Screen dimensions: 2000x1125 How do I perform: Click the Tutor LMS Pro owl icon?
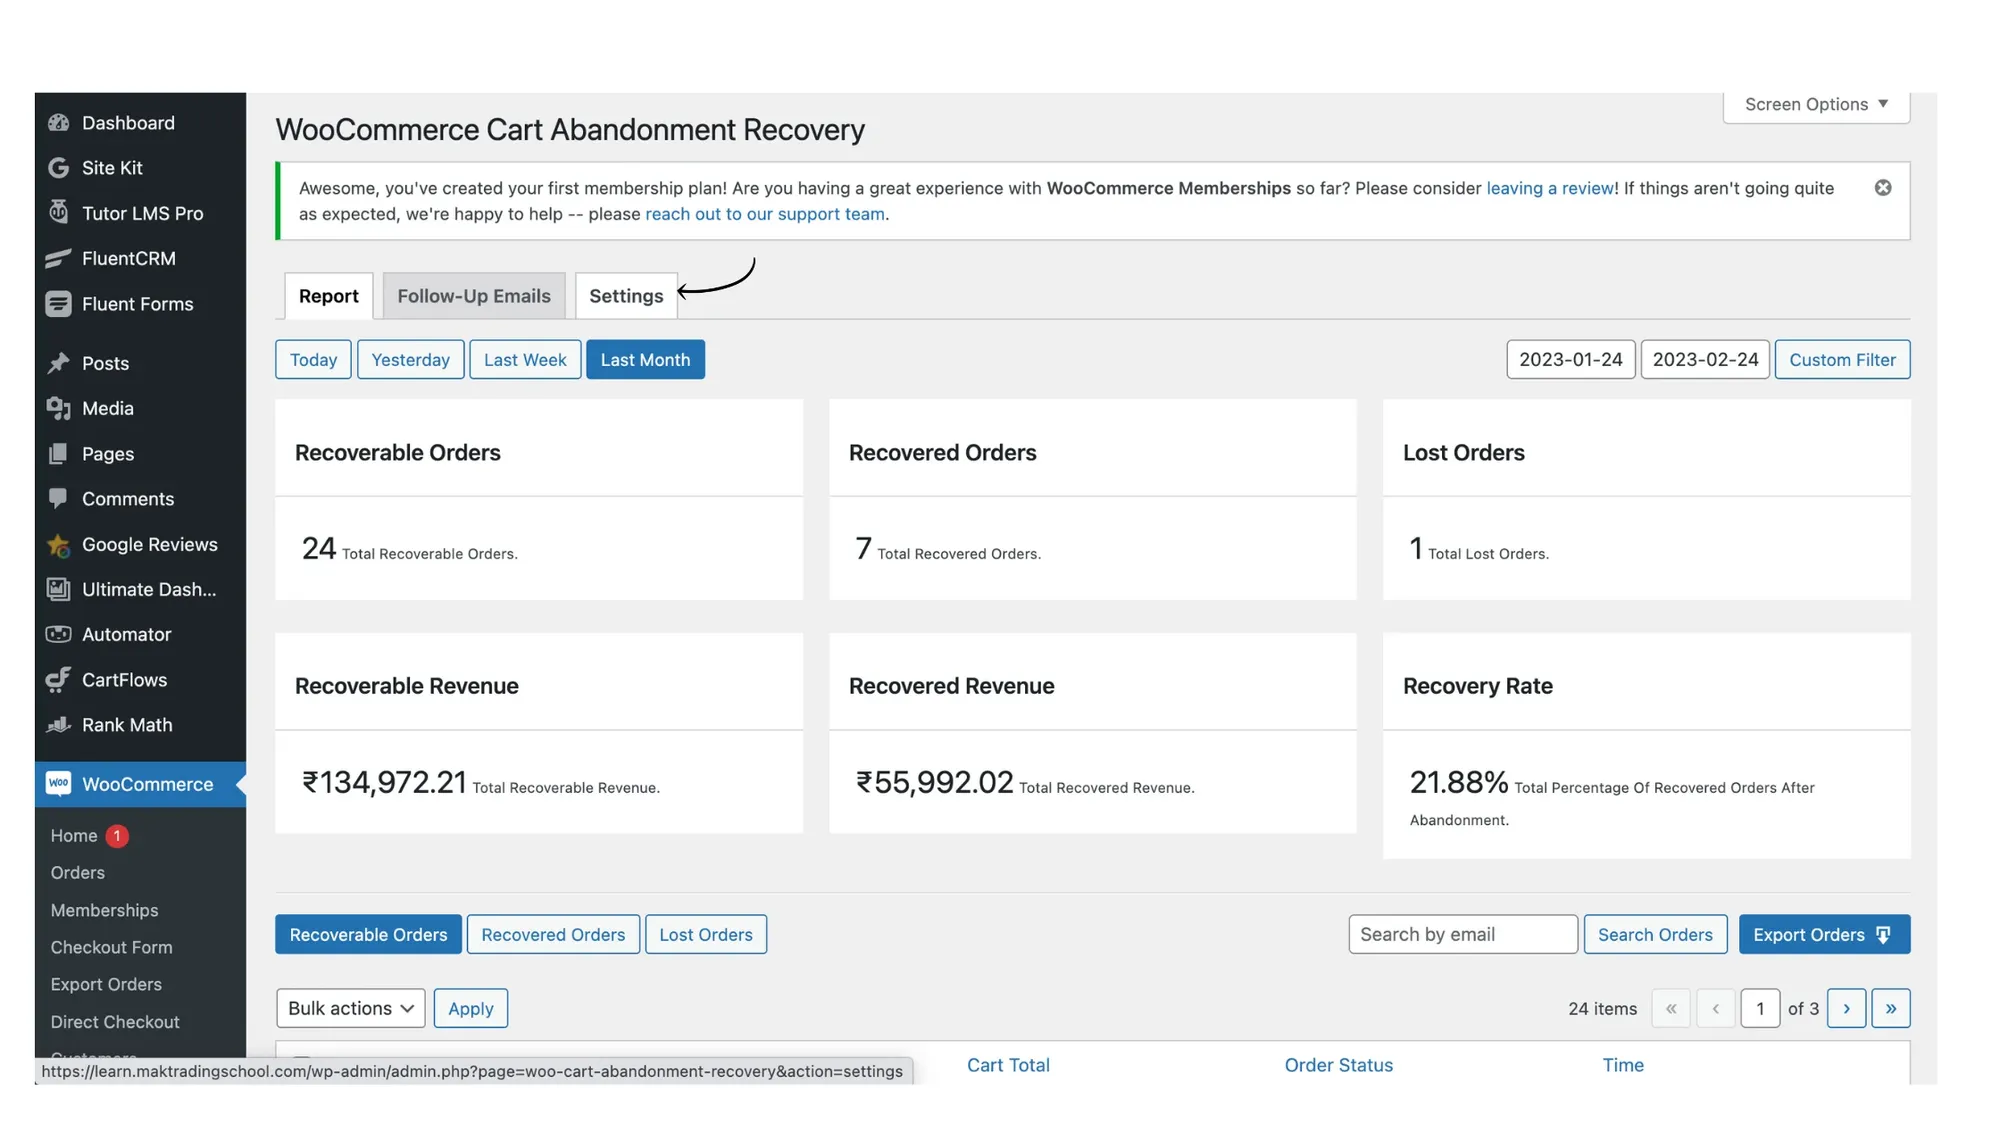pos(58,213)
